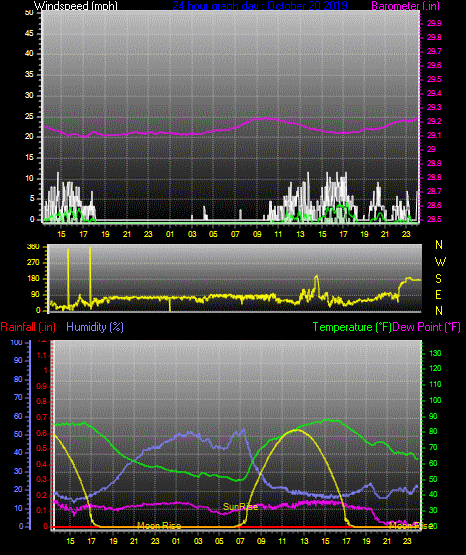Click the "03" hour label under temperature graph

[x=198, y=541]
